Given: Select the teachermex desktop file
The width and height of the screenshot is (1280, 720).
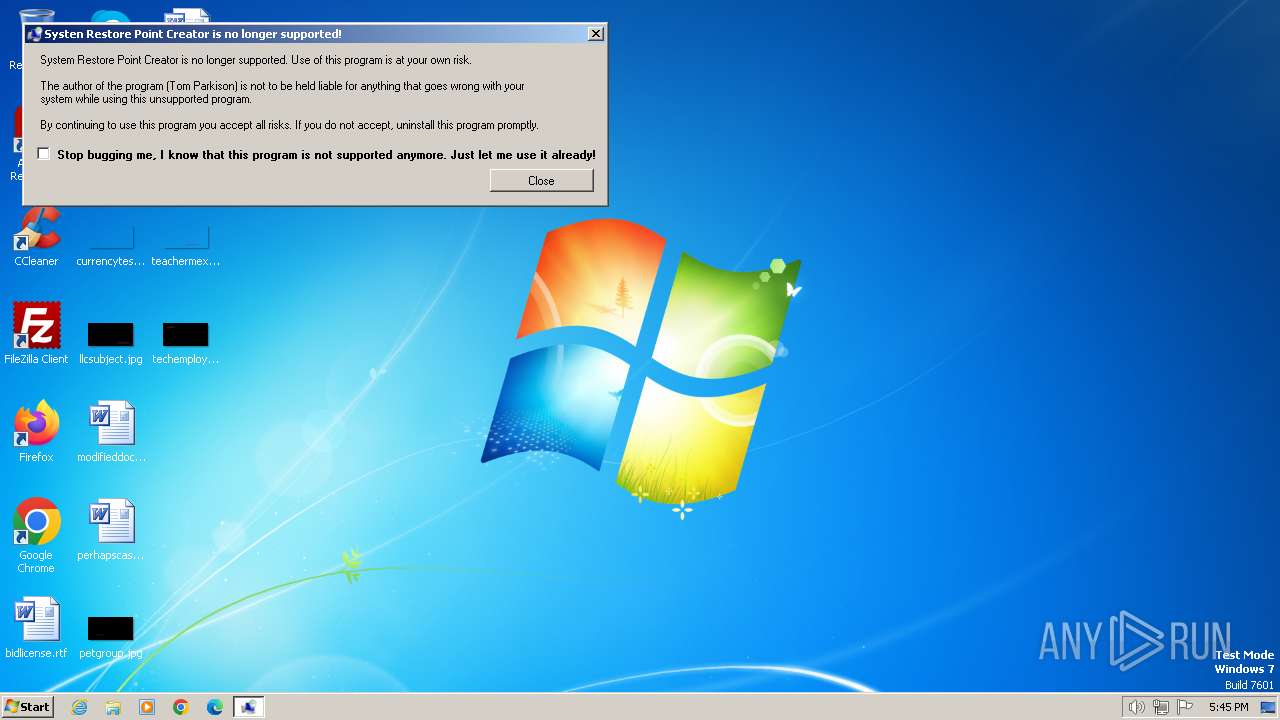Looking at the screenshot, I should [186, 246].
